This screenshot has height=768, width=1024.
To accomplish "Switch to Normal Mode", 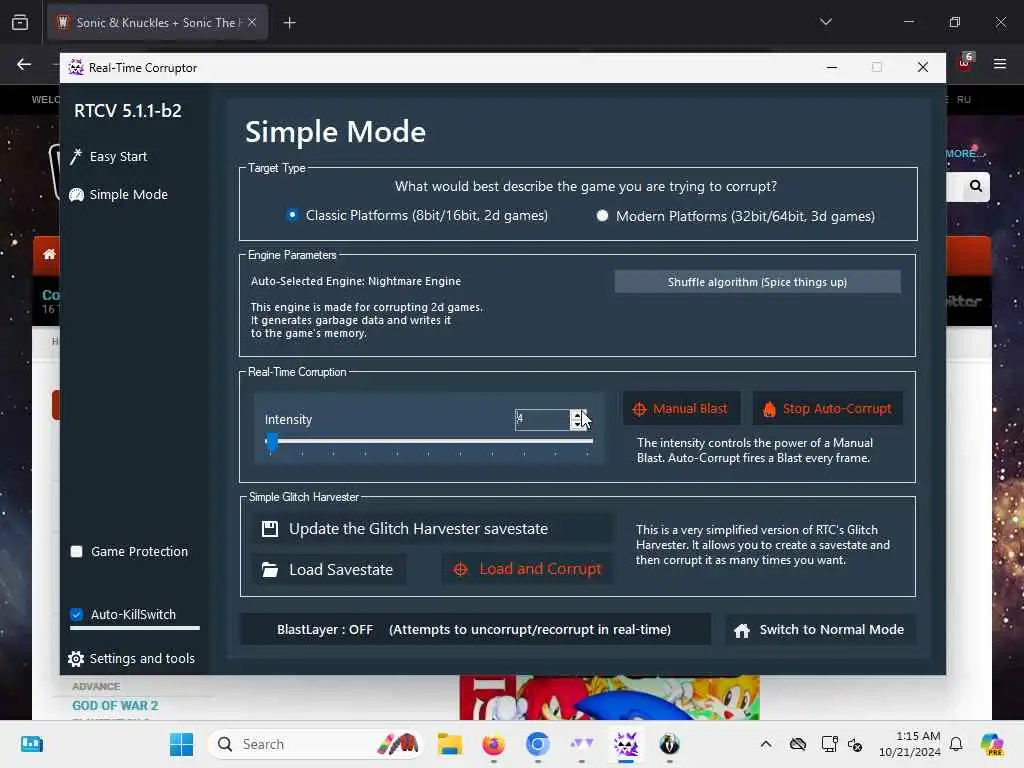I will [x=820, y=630].
